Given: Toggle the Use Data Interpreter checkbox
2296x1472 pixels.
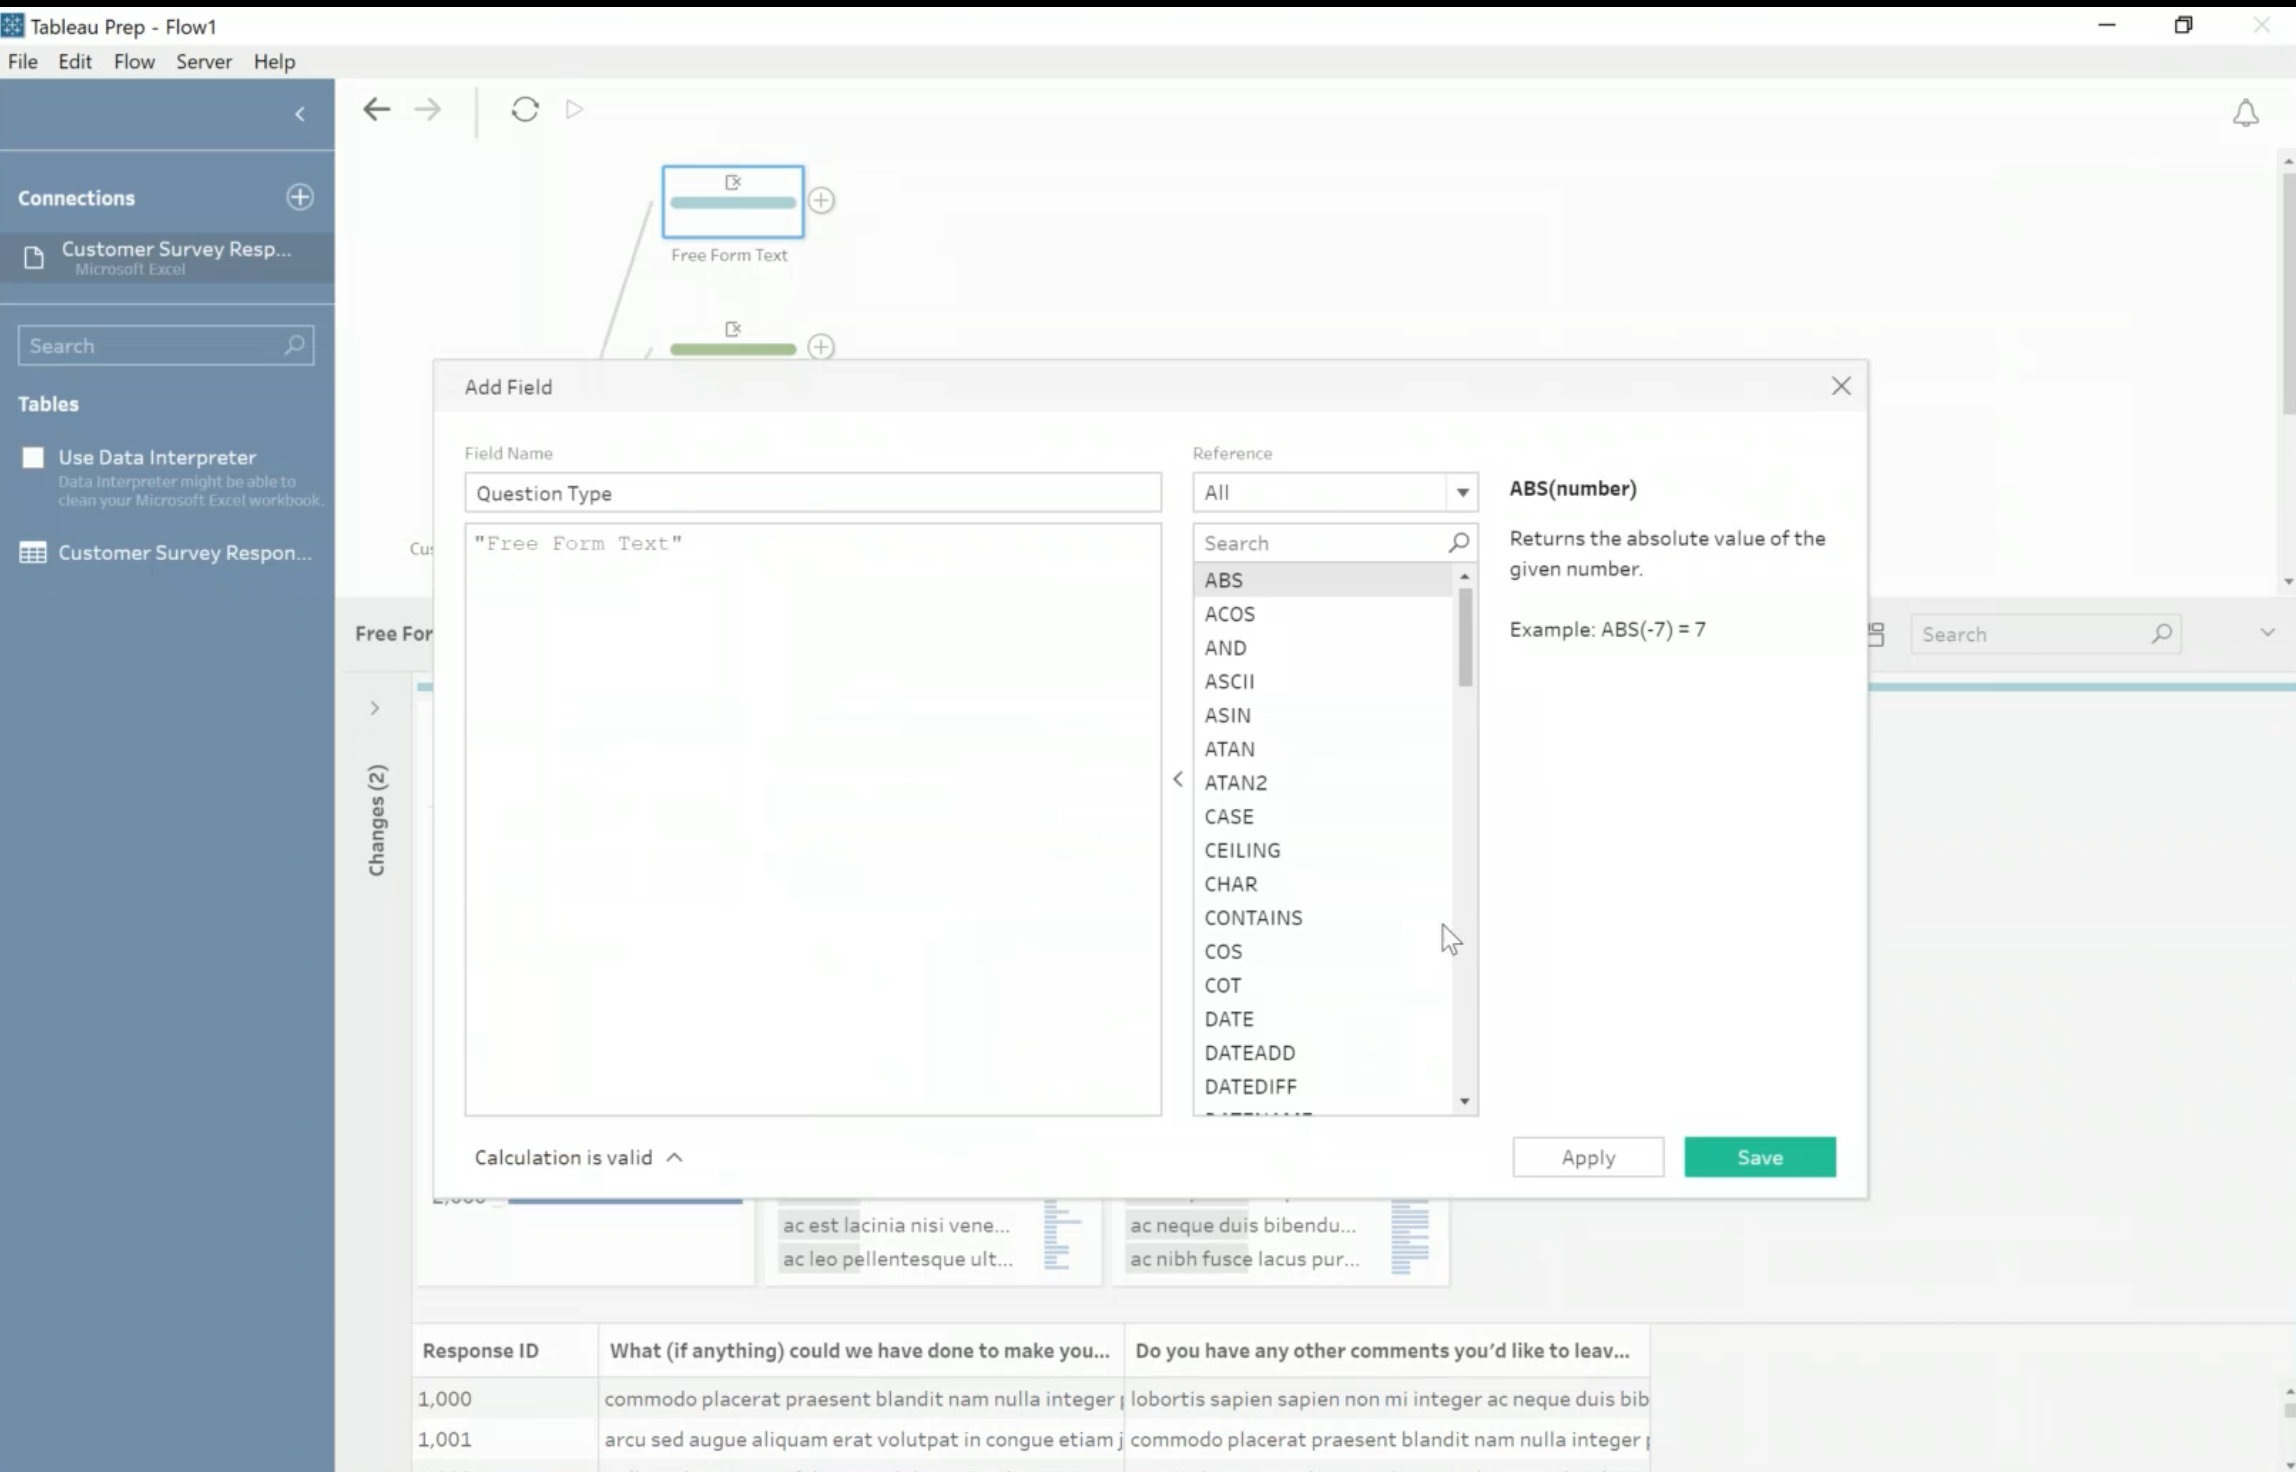Looking at the screenshot, I should (x=33, y=457).
